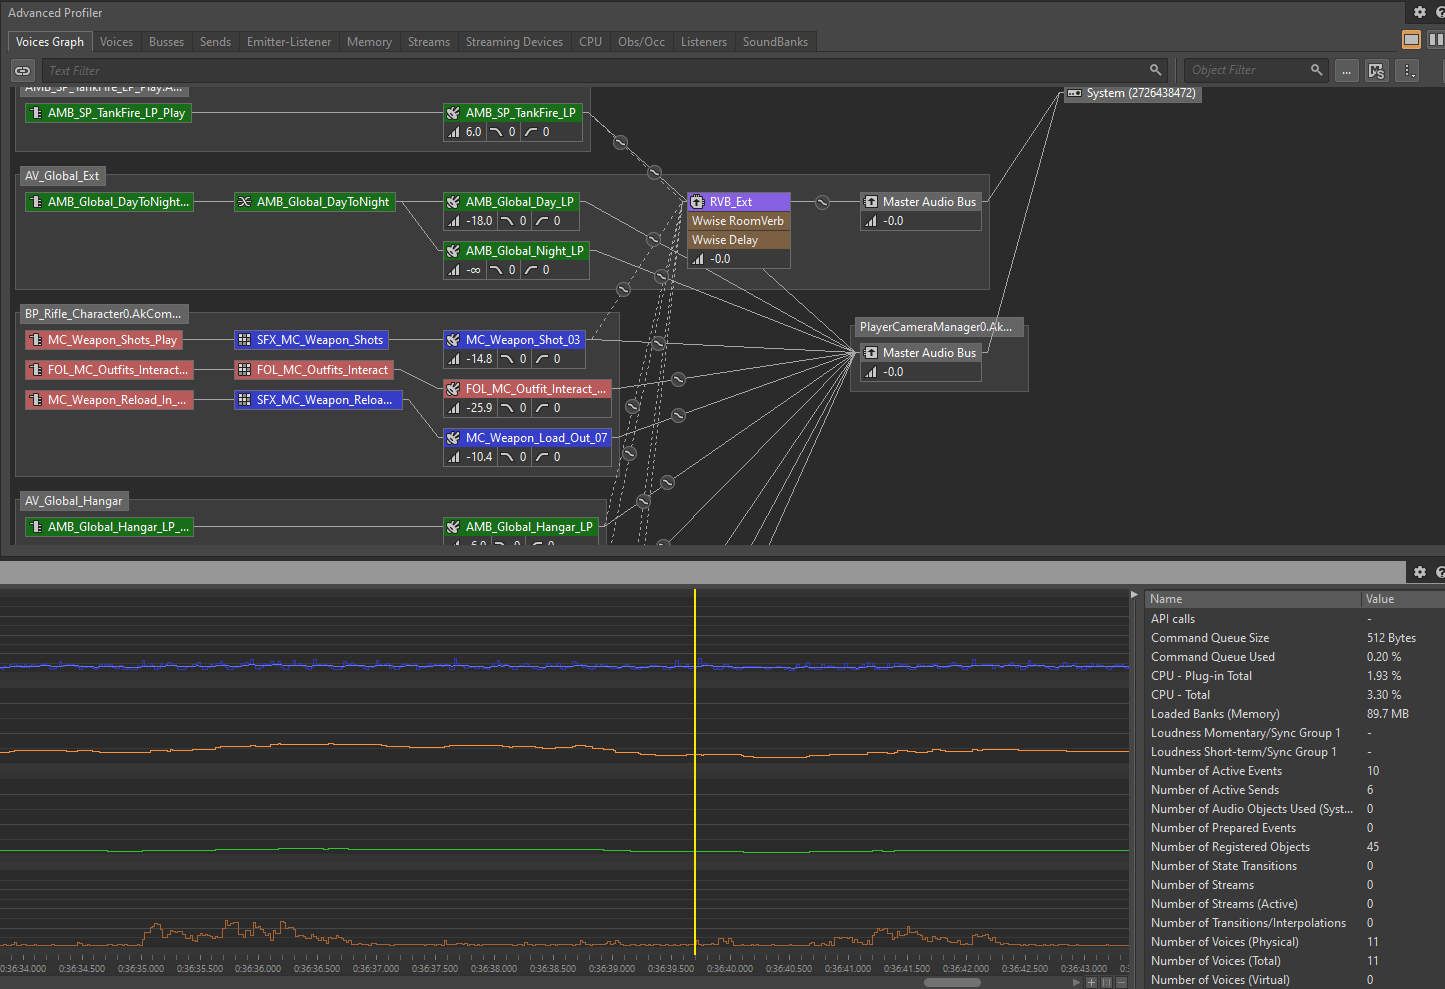1445x989 pixels.
Task: Open Advanced Profiler settings gear
Action: pyautogui.click(x=1419, y=12)
